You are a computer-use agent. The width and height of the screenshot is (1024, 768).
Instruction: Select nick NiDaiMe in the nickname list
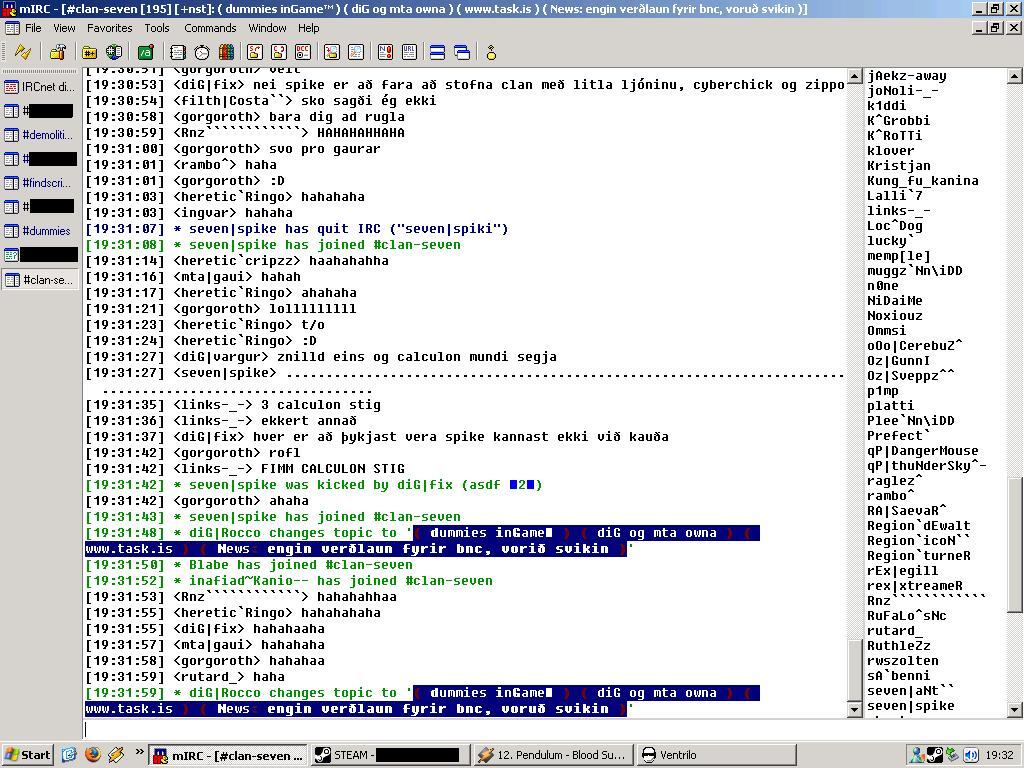(x=895, y=300)
